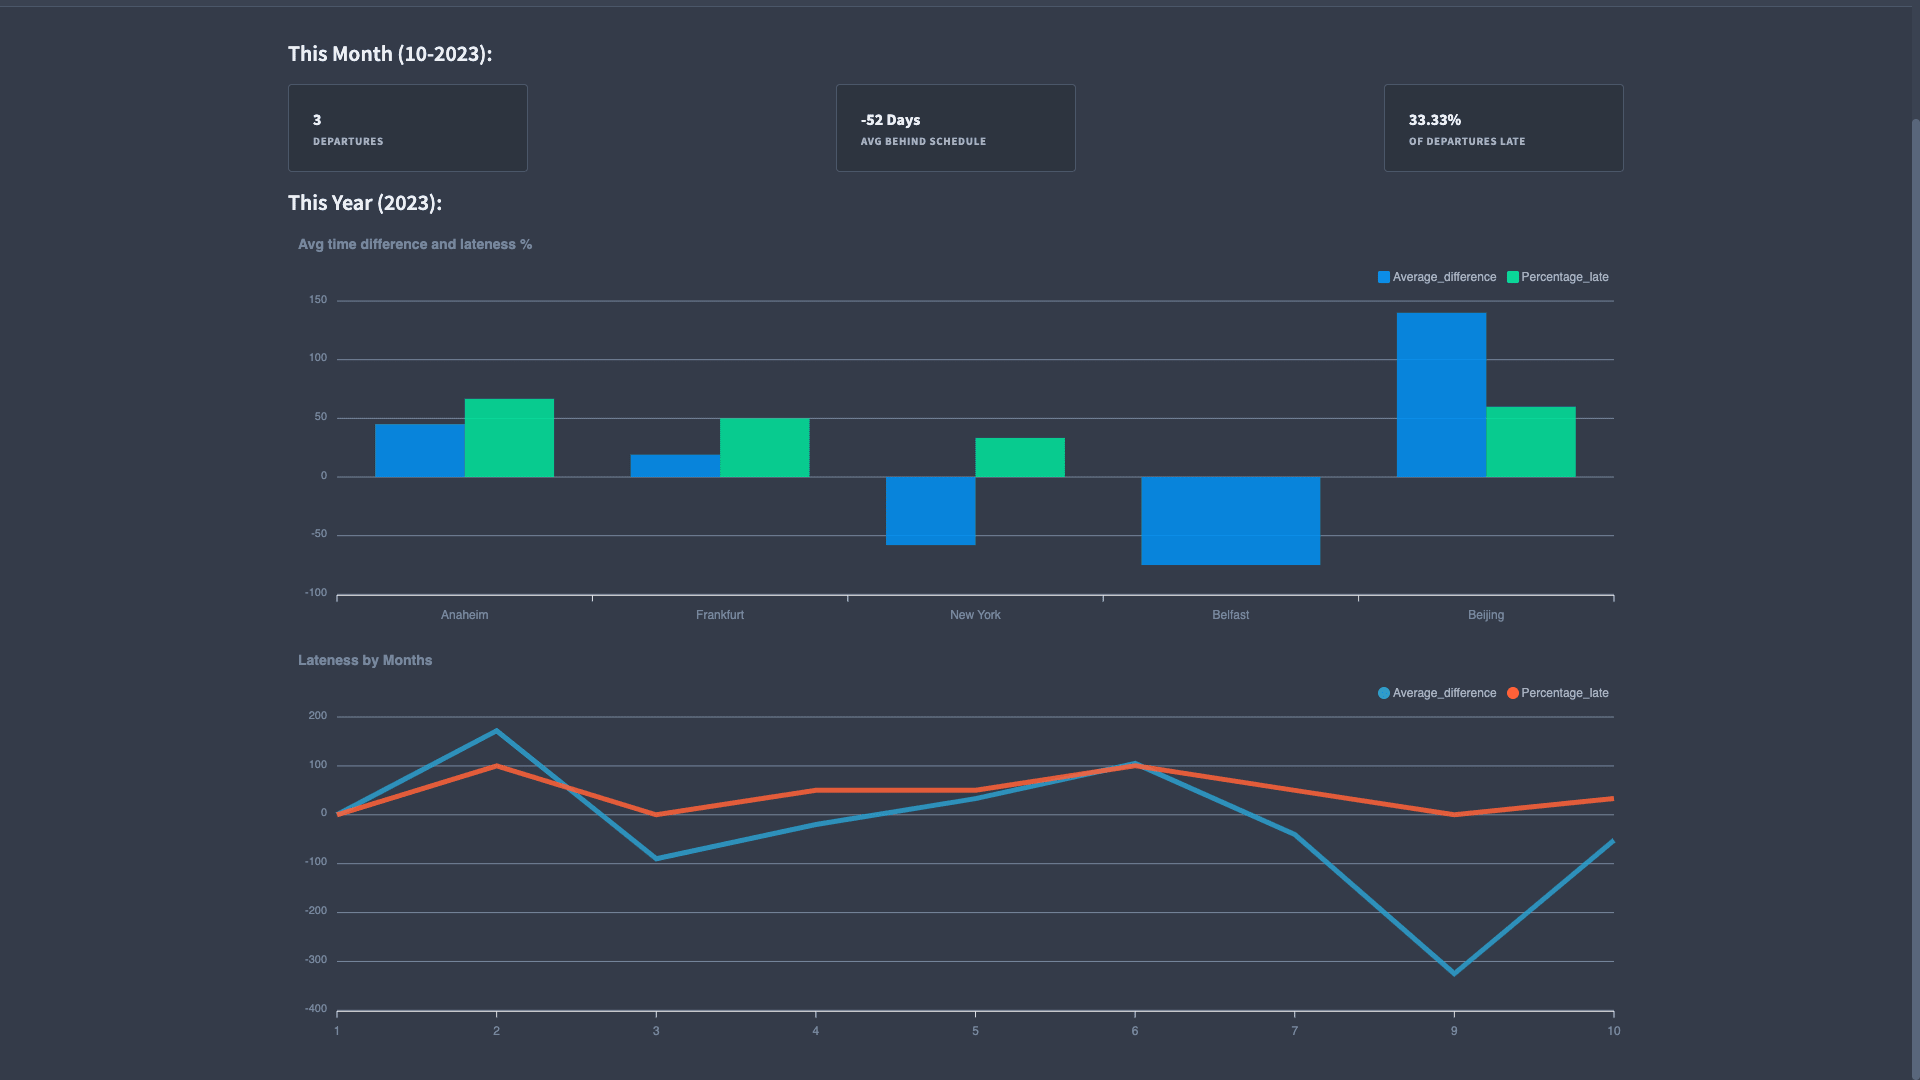Viewport: 1920px width, 1080px height.
Task: Click the 3 Departures stat card
Action: (408, 128)
